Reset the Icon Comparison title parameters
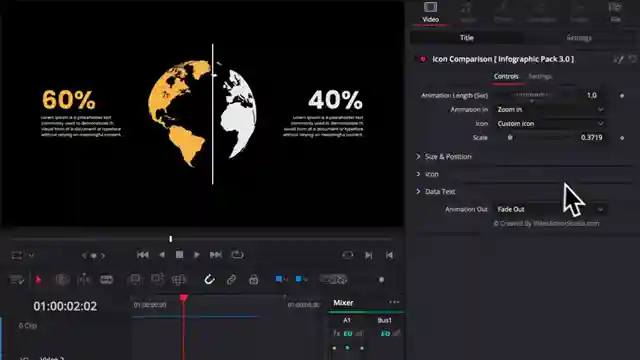Viewport: 640px width, 360px height. (x=632, y=59)
